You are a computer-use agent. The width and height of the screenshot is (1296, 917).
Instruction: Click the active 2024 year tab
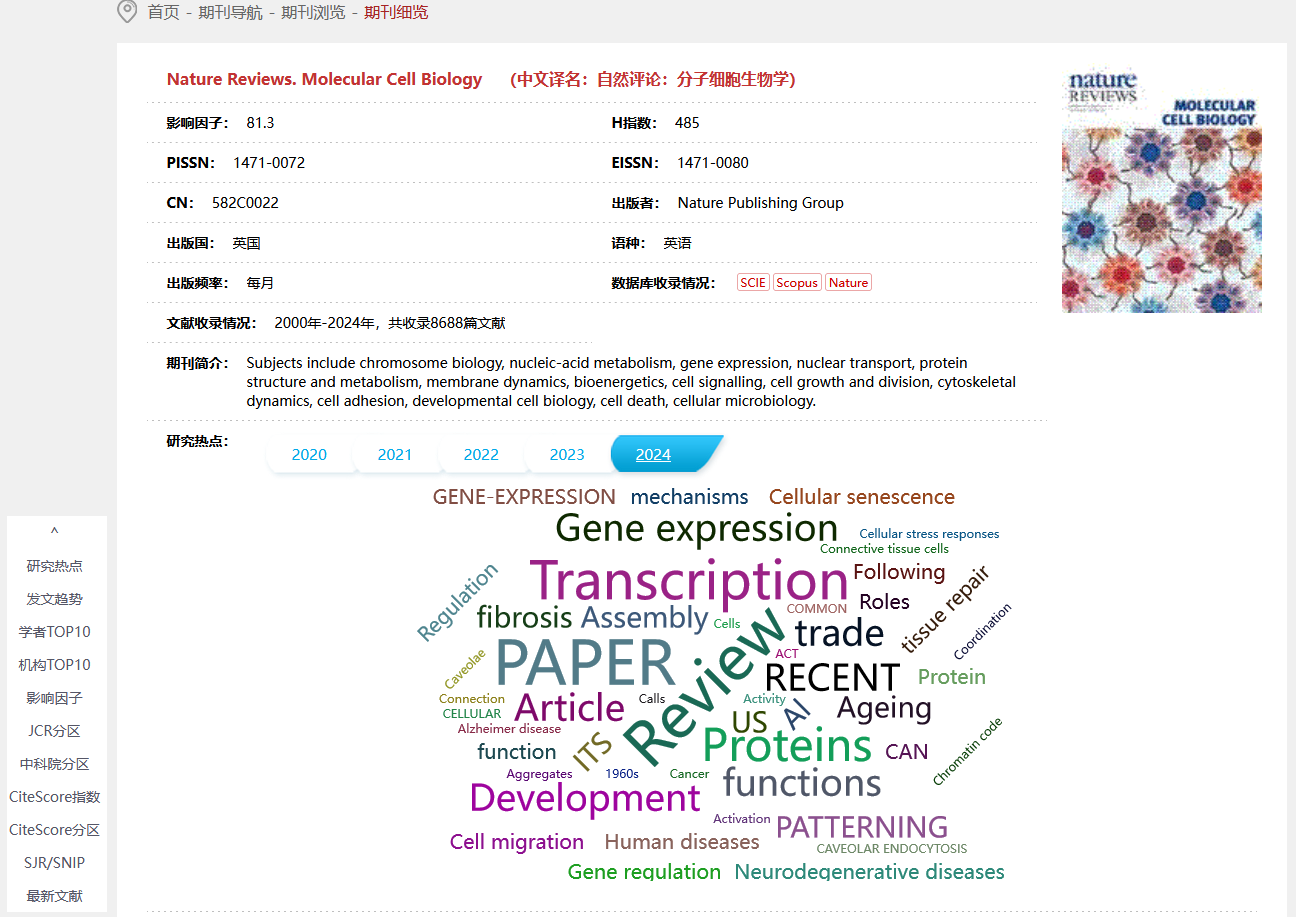654,454
